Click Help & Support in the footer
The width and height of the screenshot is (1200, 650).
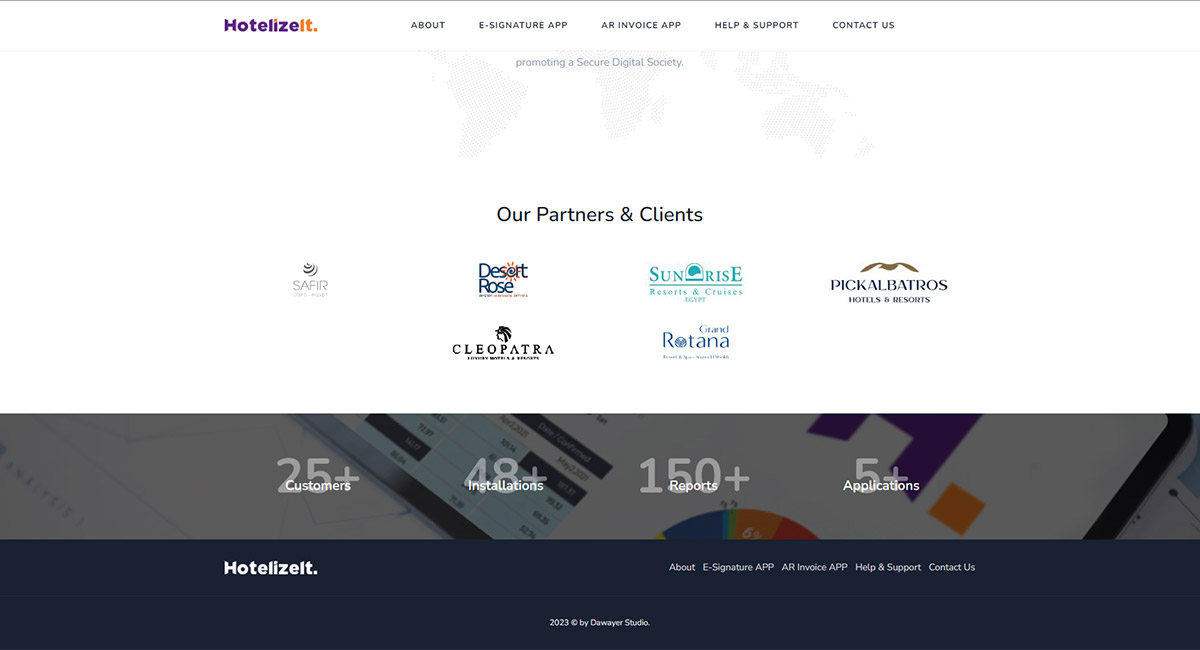888,567
